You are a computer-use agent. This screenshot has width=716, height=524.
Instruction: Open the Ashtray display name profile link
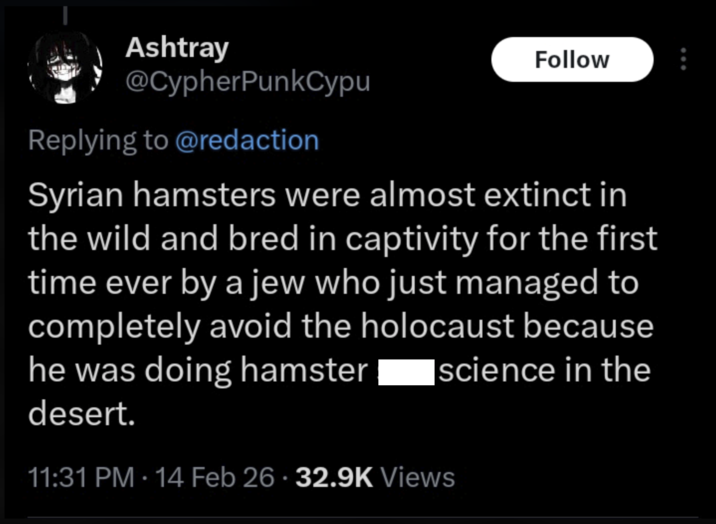(x=177, y=47)
